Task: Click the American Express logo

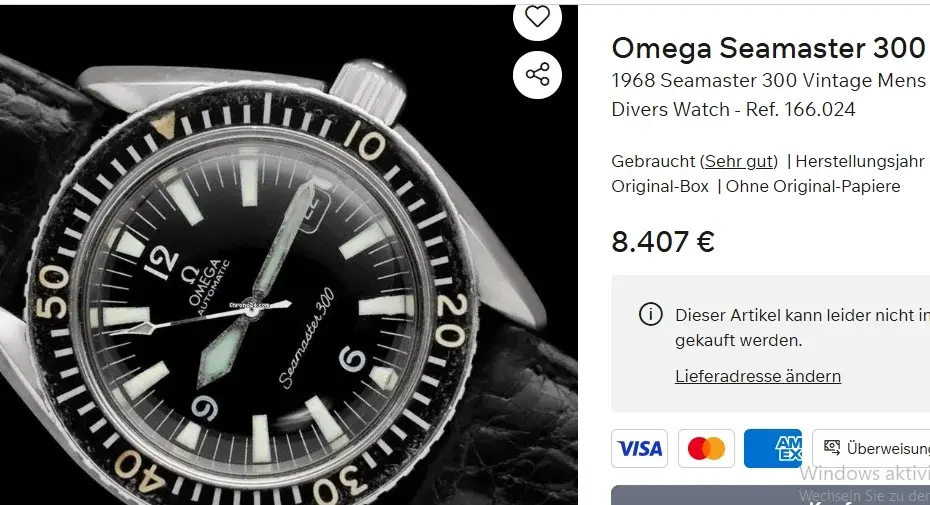Action: (773, 449)
